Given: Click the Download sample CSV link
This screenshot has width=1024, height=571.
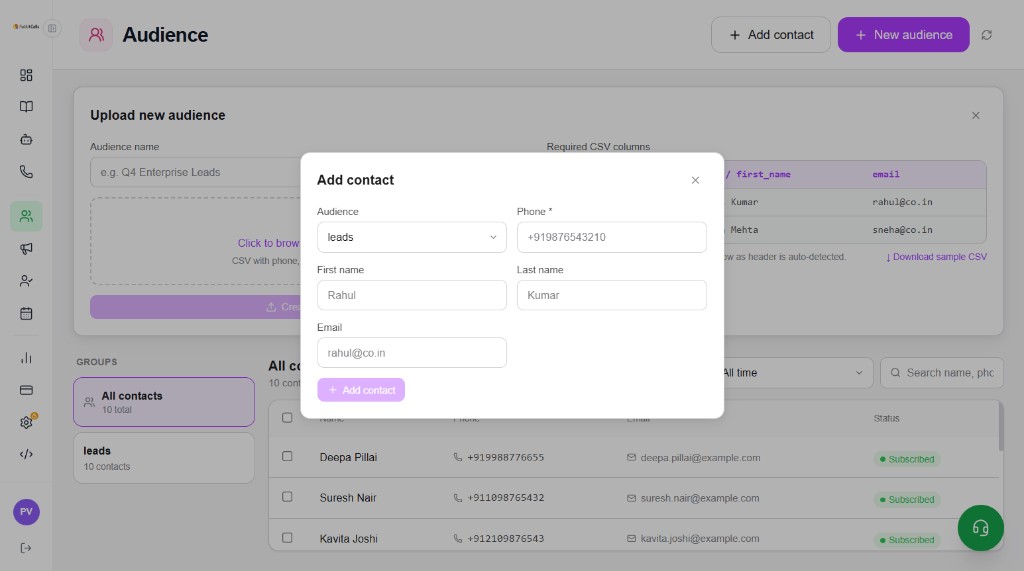Looking at the screenshot, I should point(936,257).
